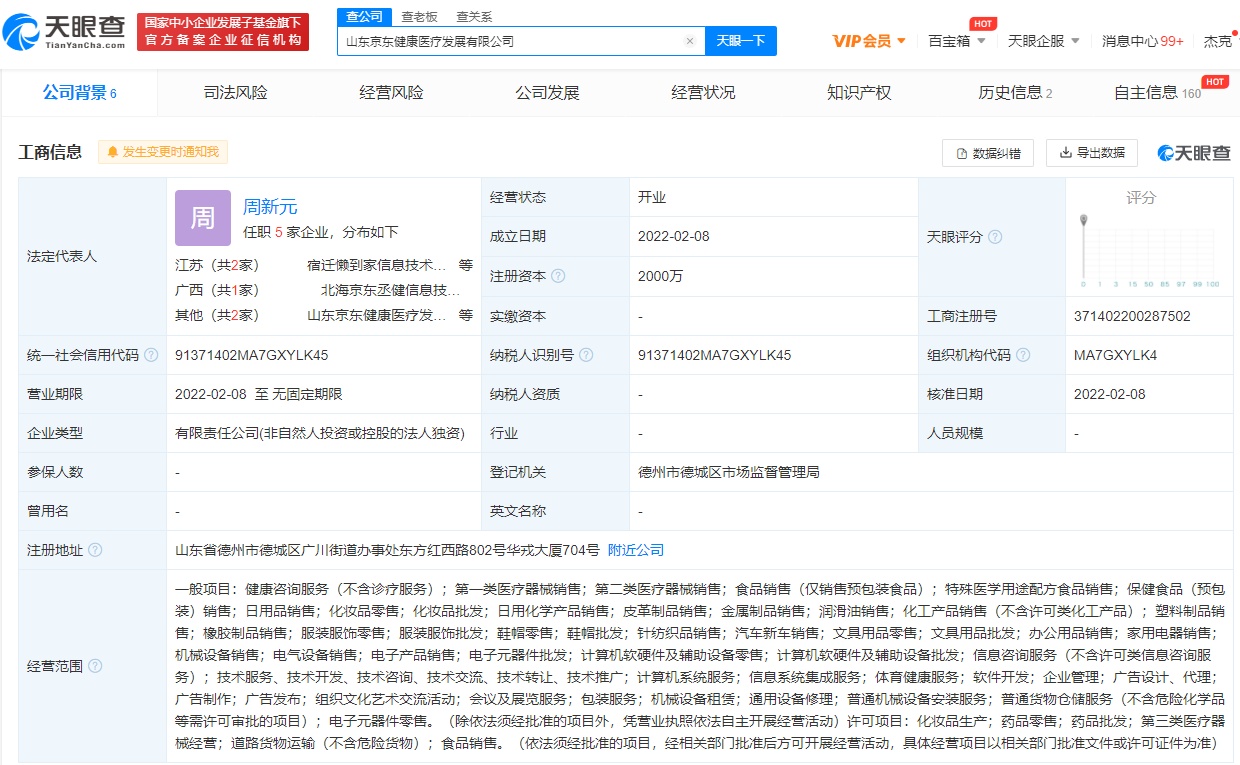Click the 天眼查 logo beside 导出数据
The width and height of the screenshot is (1240, 765).
pyautogui.click(x=1194, y=153)
